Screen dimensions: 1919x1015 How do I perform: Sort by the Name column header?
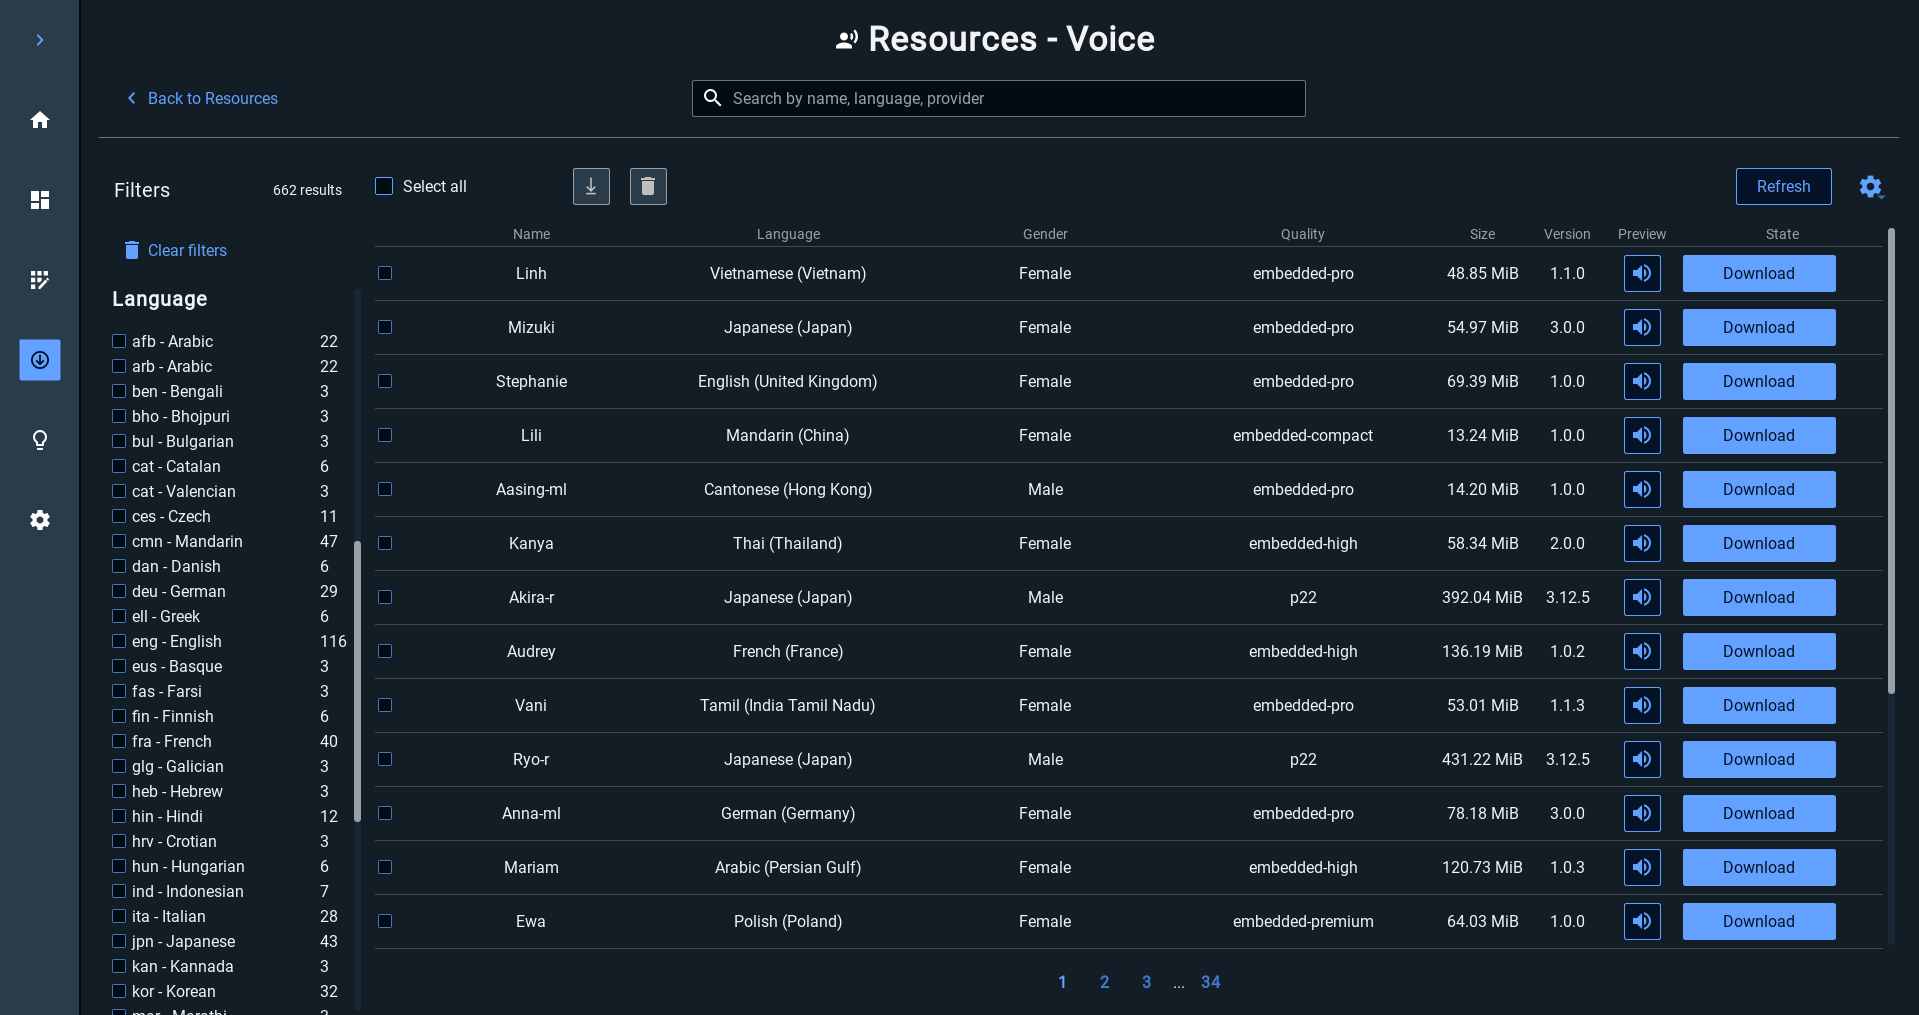pos(531,234)
